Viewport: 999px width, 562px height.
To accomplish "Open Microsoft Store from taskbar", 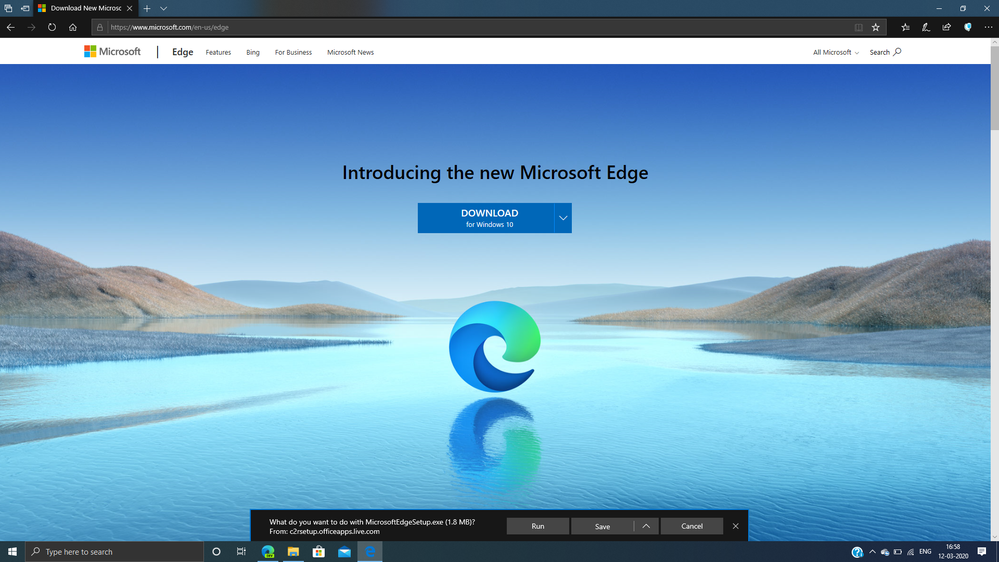I will click(x=319, y=552).
